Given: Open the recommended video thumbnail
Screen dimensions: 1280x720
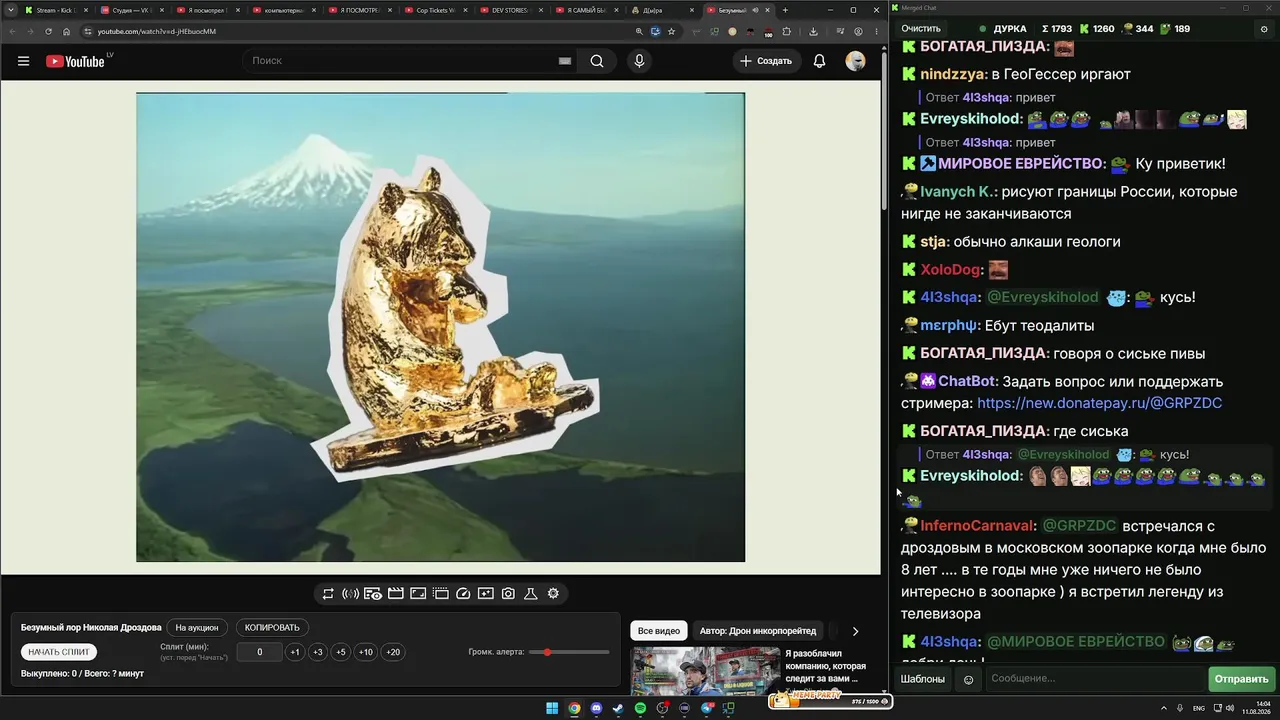Looking at the screenshot, I should pyautogui.click(x=705, y=671).
